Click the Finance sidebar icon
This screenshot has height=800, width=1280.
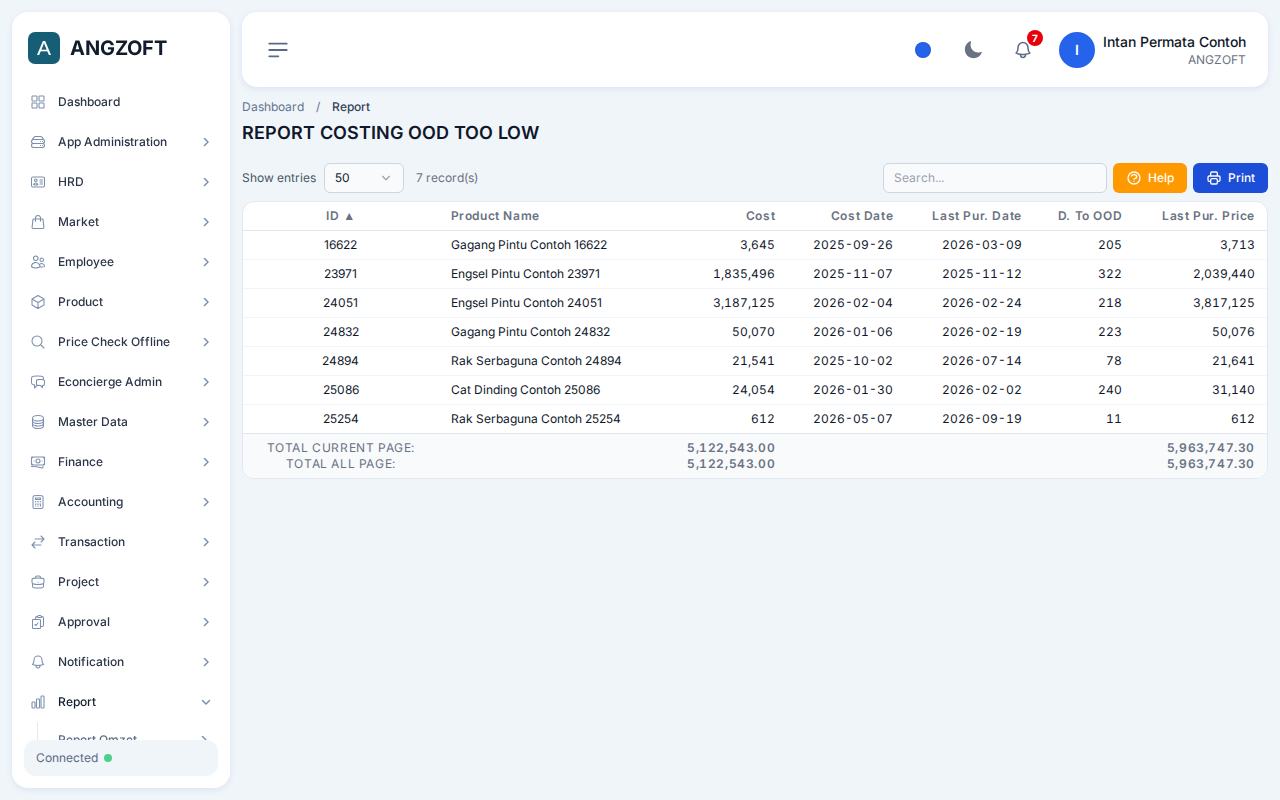click(x=38, y=462)
